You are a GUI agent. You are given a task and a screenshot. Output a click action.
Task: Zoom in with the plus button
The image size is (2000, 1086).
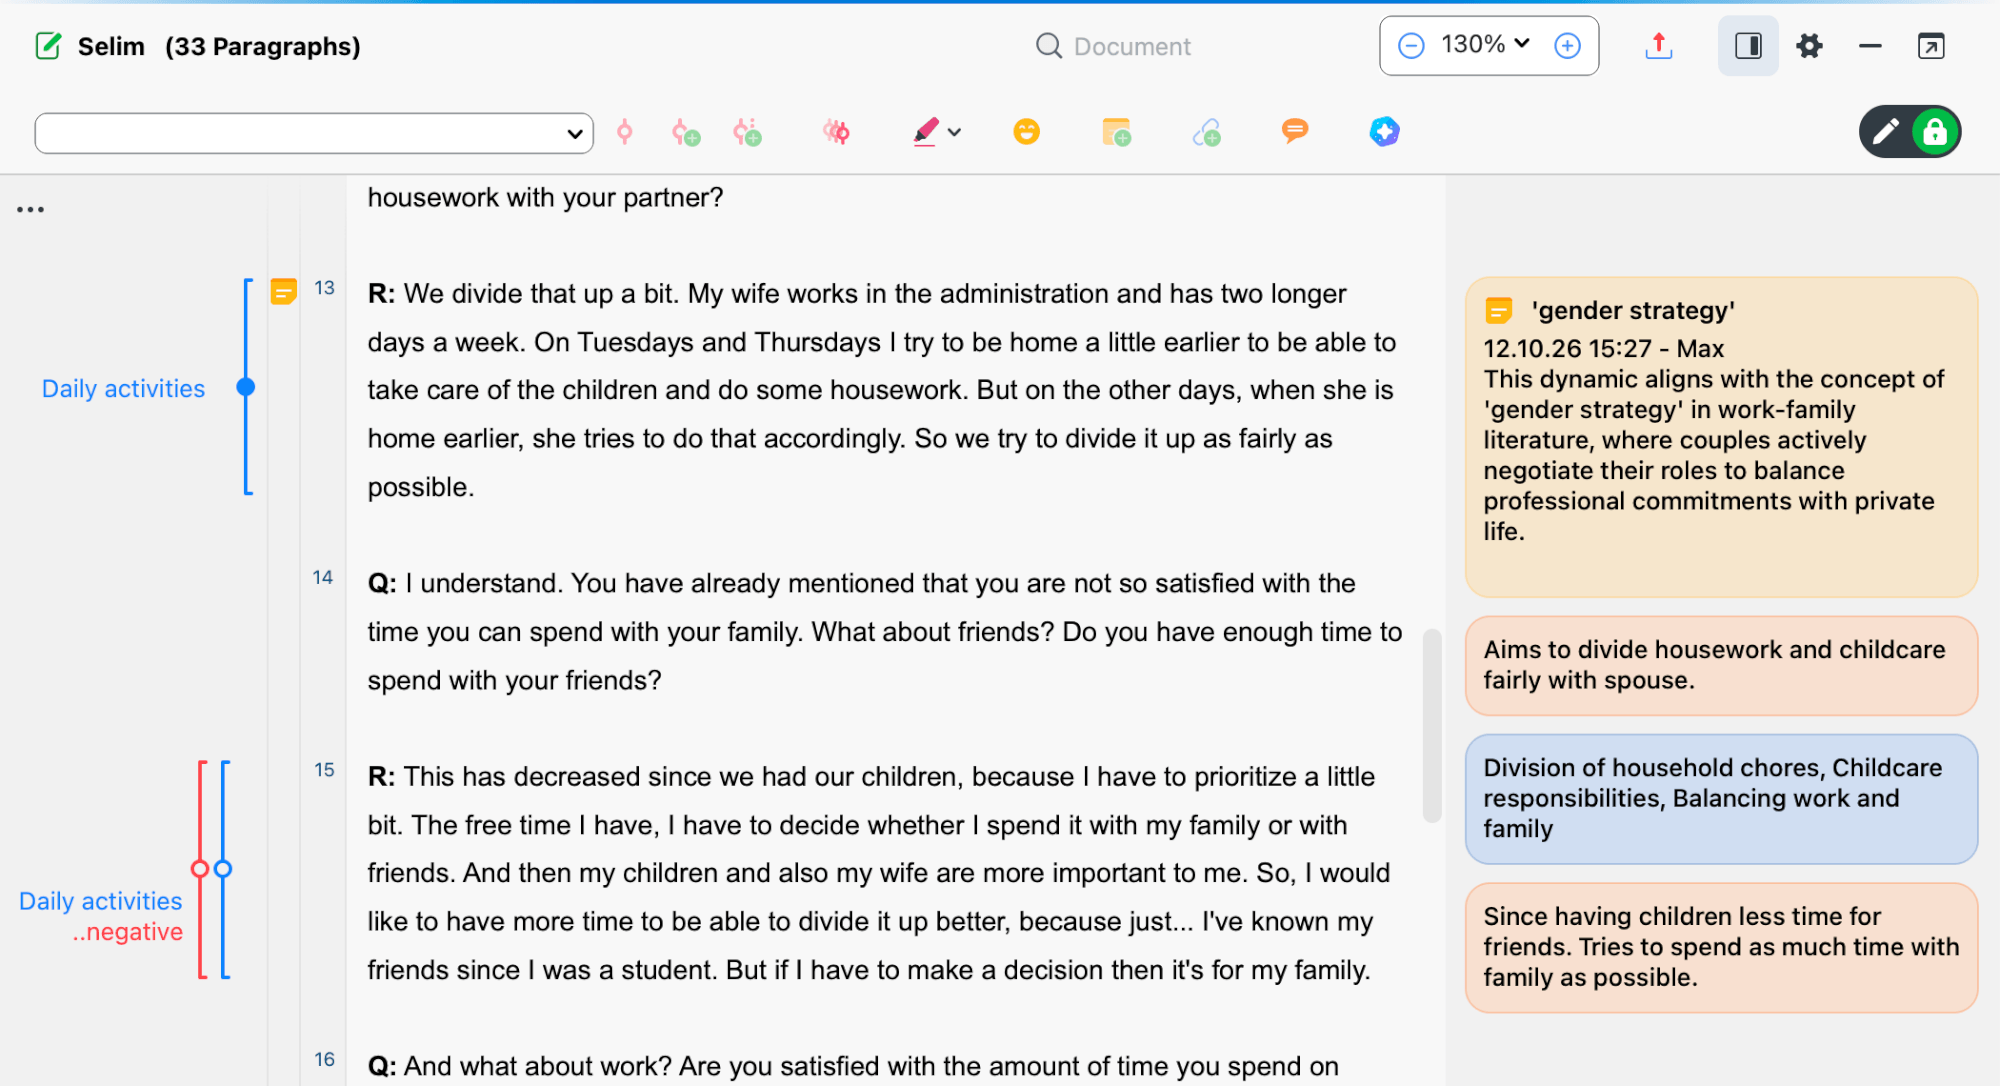(x=1567, y=46)
